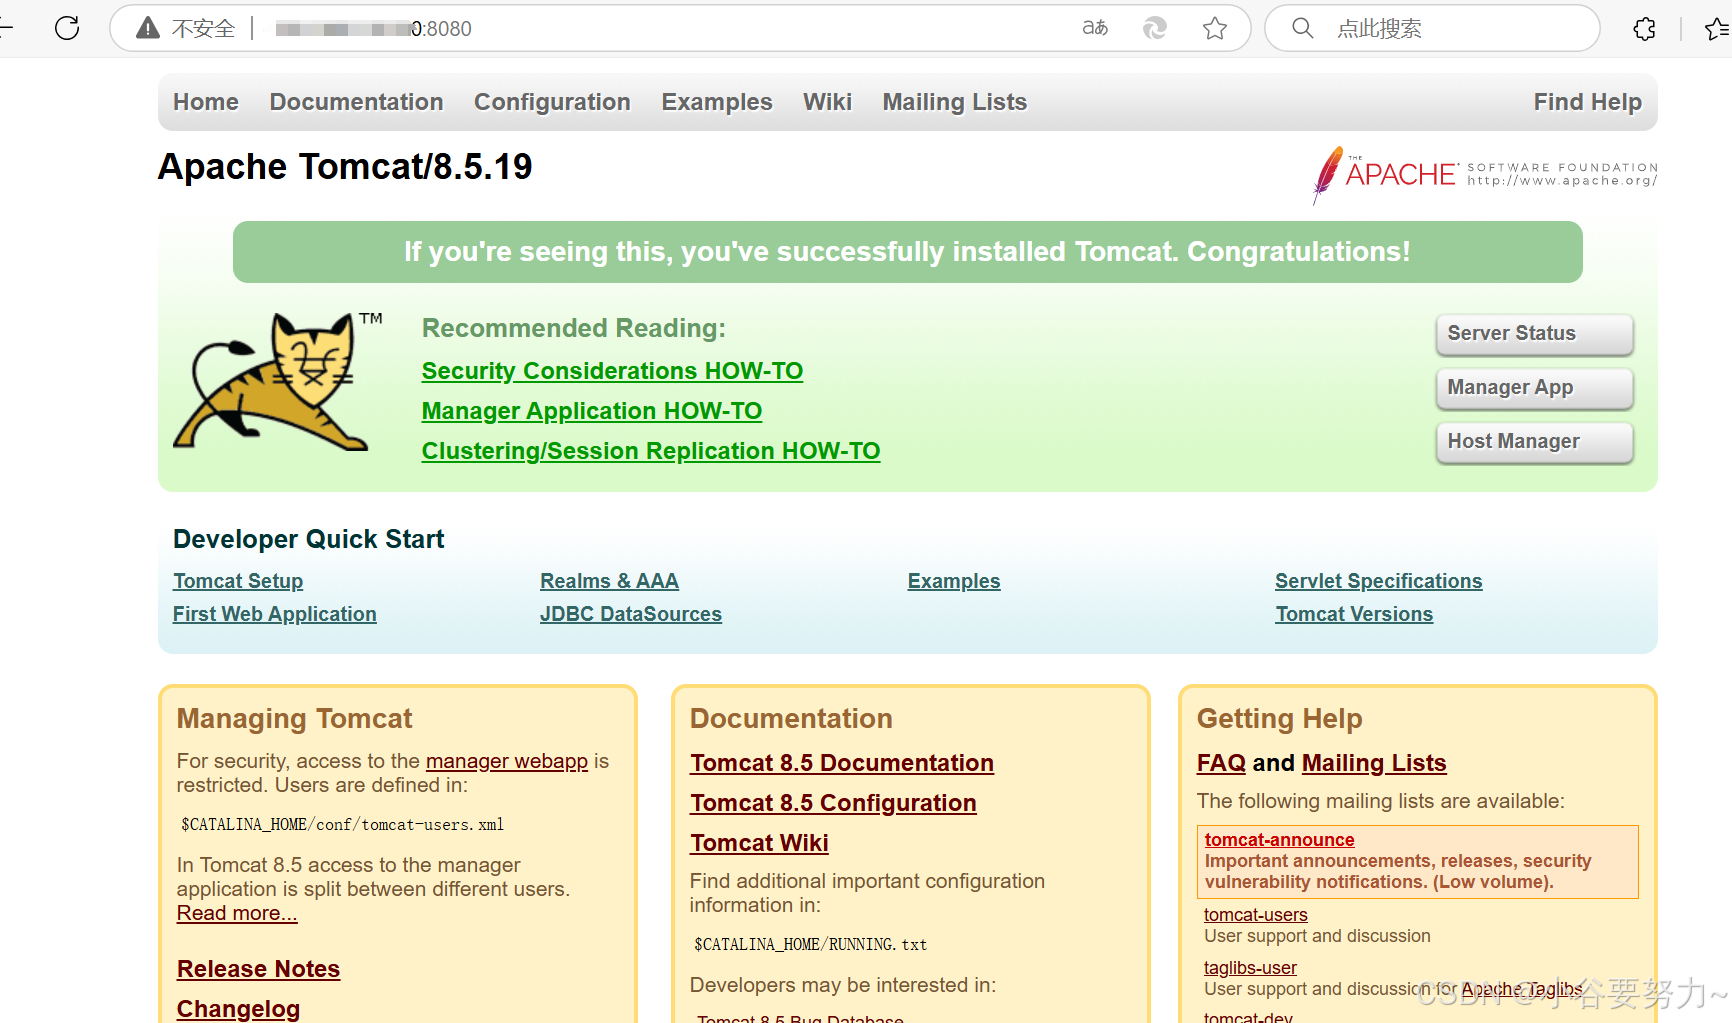The image size is (1732, 1023).
Task: Click the tomcat-users.xml path text
Action: [343, 825]
